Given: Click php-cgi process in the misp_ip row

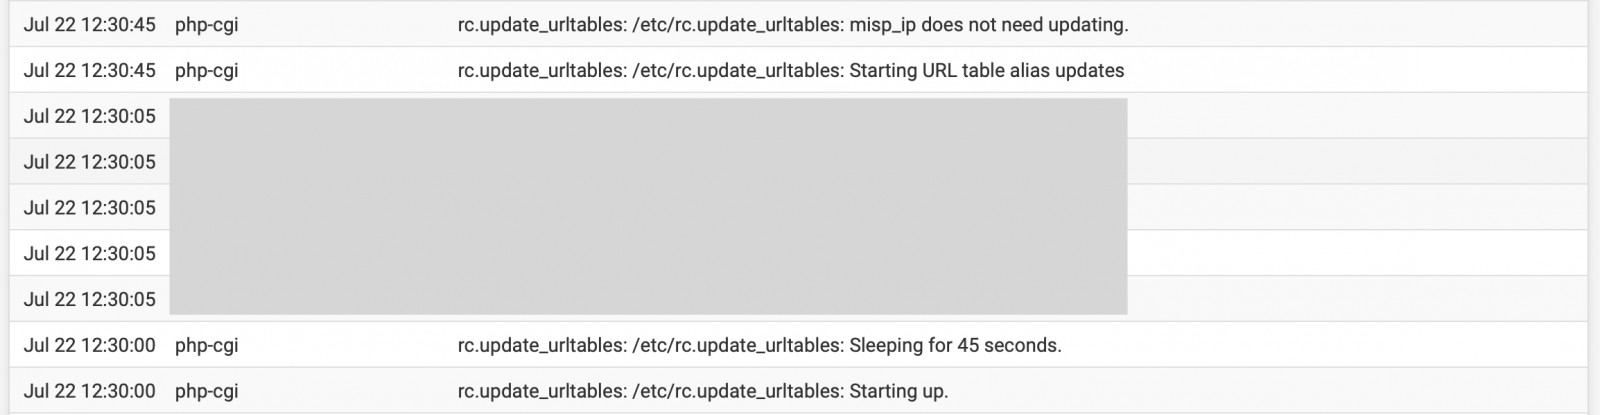Looking at the screenshot, I should (x=206, y=25).
